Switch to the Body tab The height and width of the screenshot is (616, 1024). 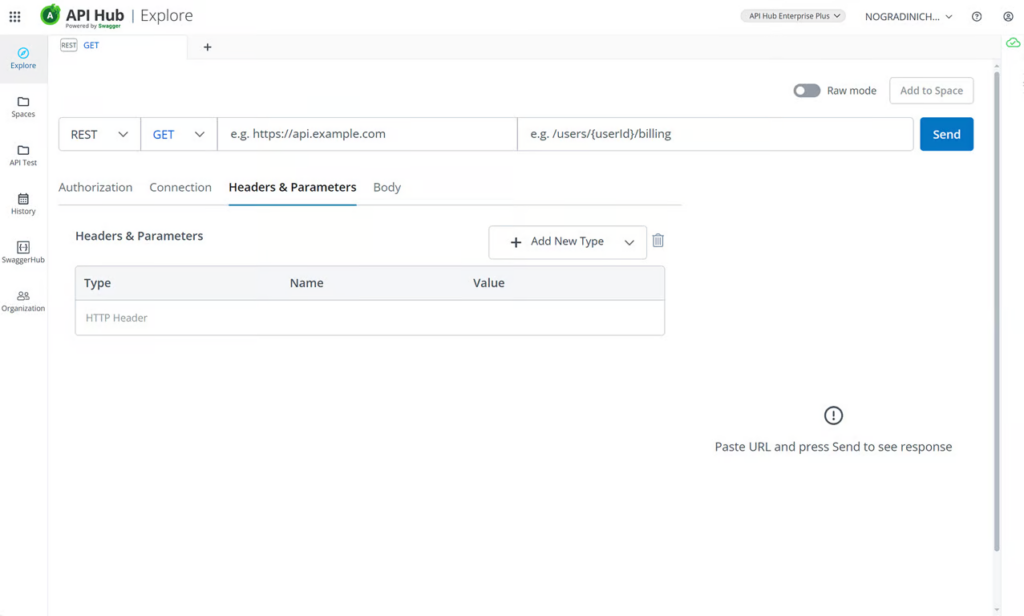point(387,187)
